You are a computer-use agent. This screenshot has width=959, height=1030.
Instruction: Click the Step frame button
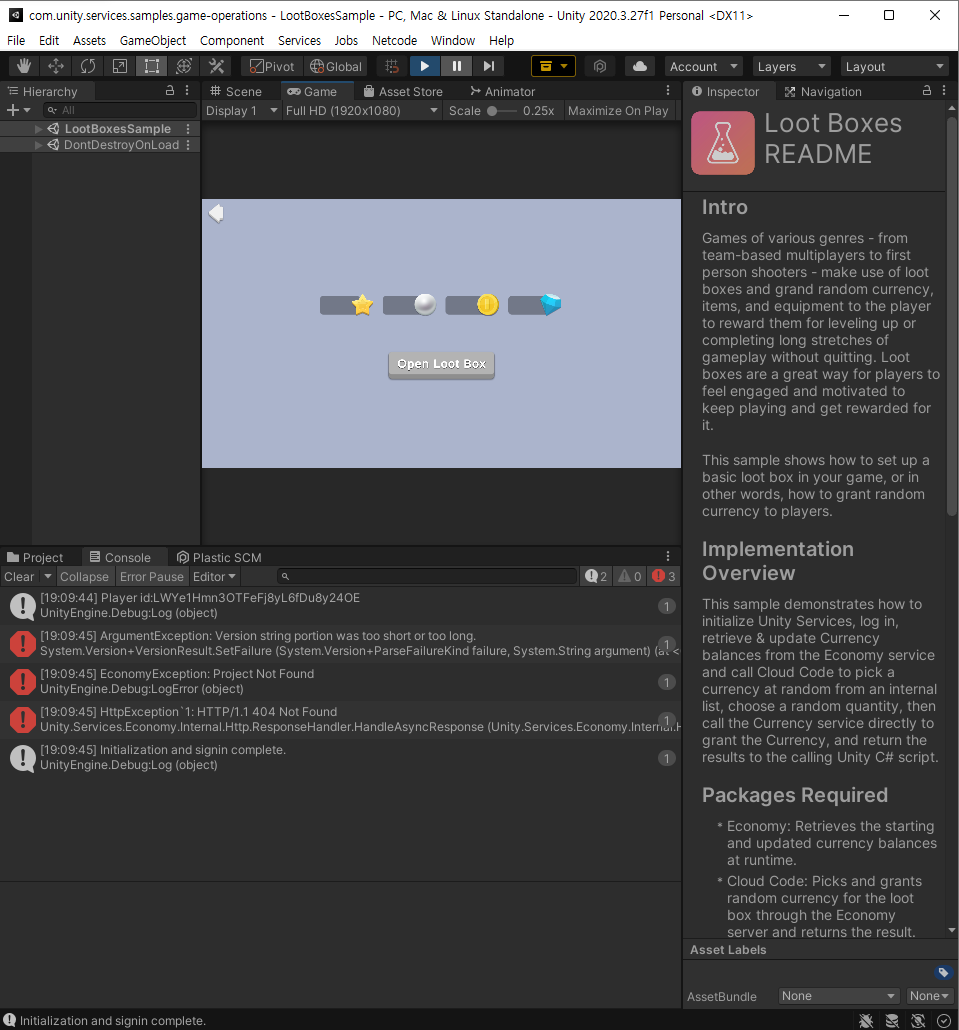489,66
